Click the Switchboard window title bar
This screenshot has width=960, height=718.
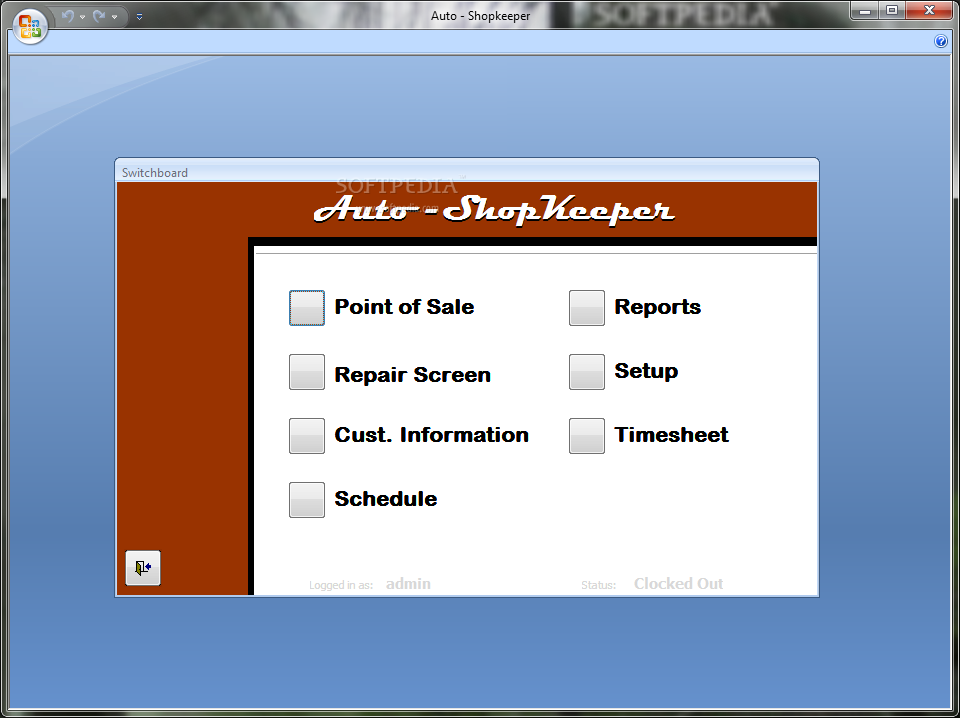(x=467, y=172)
